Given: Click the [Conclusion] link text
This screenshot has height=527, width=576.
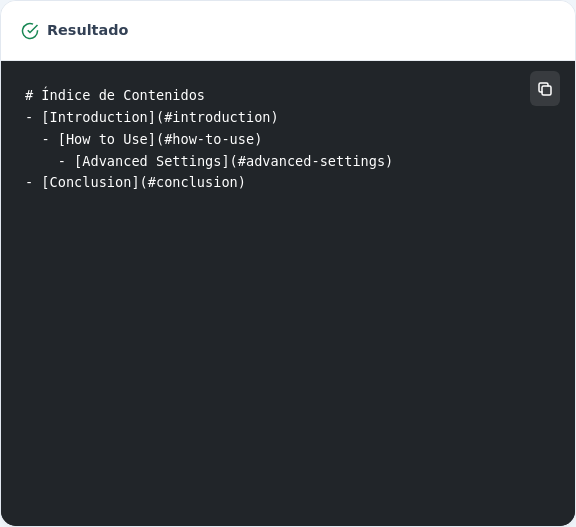Looking at the screenshot, I should 90,182.
